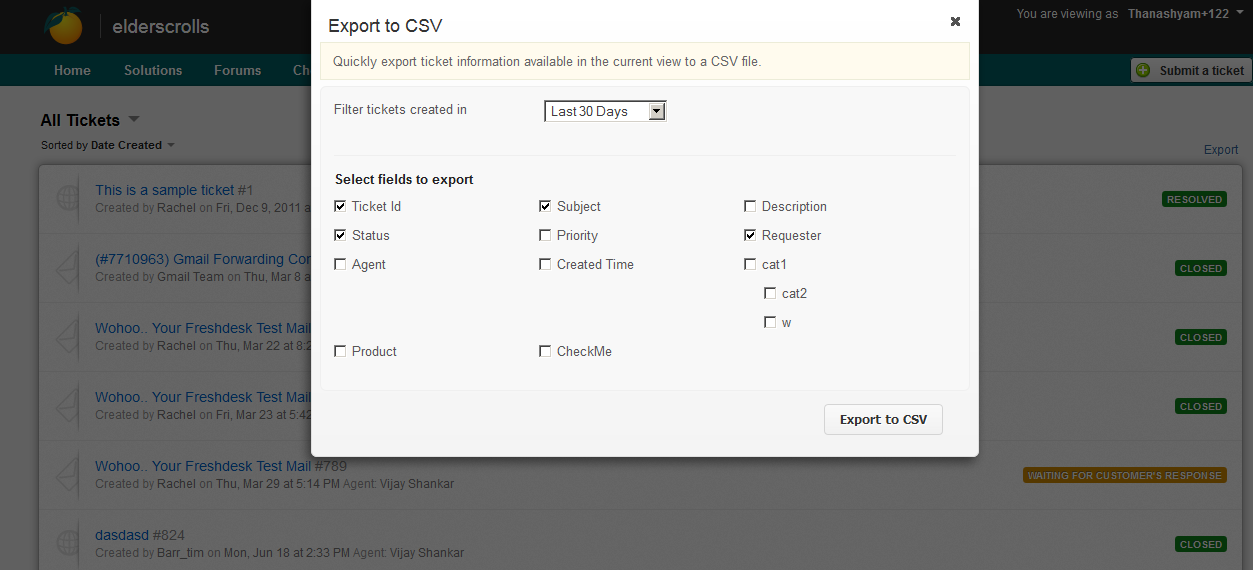Toggle the Ticket Id checkbox
Screen dimensions: 1253x570
(341, 206)
